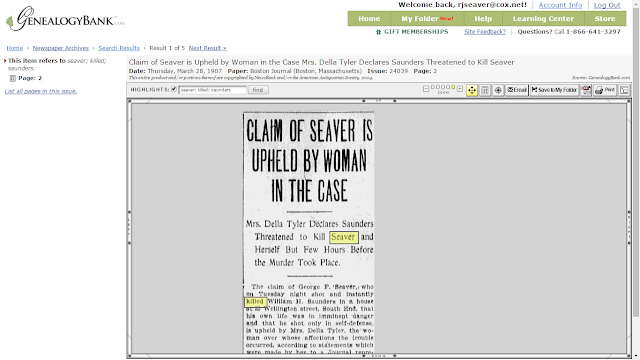Select the third zoom level box
This screenshot has height=360, width=640.
pyautogui.click(x=443, y=87)
